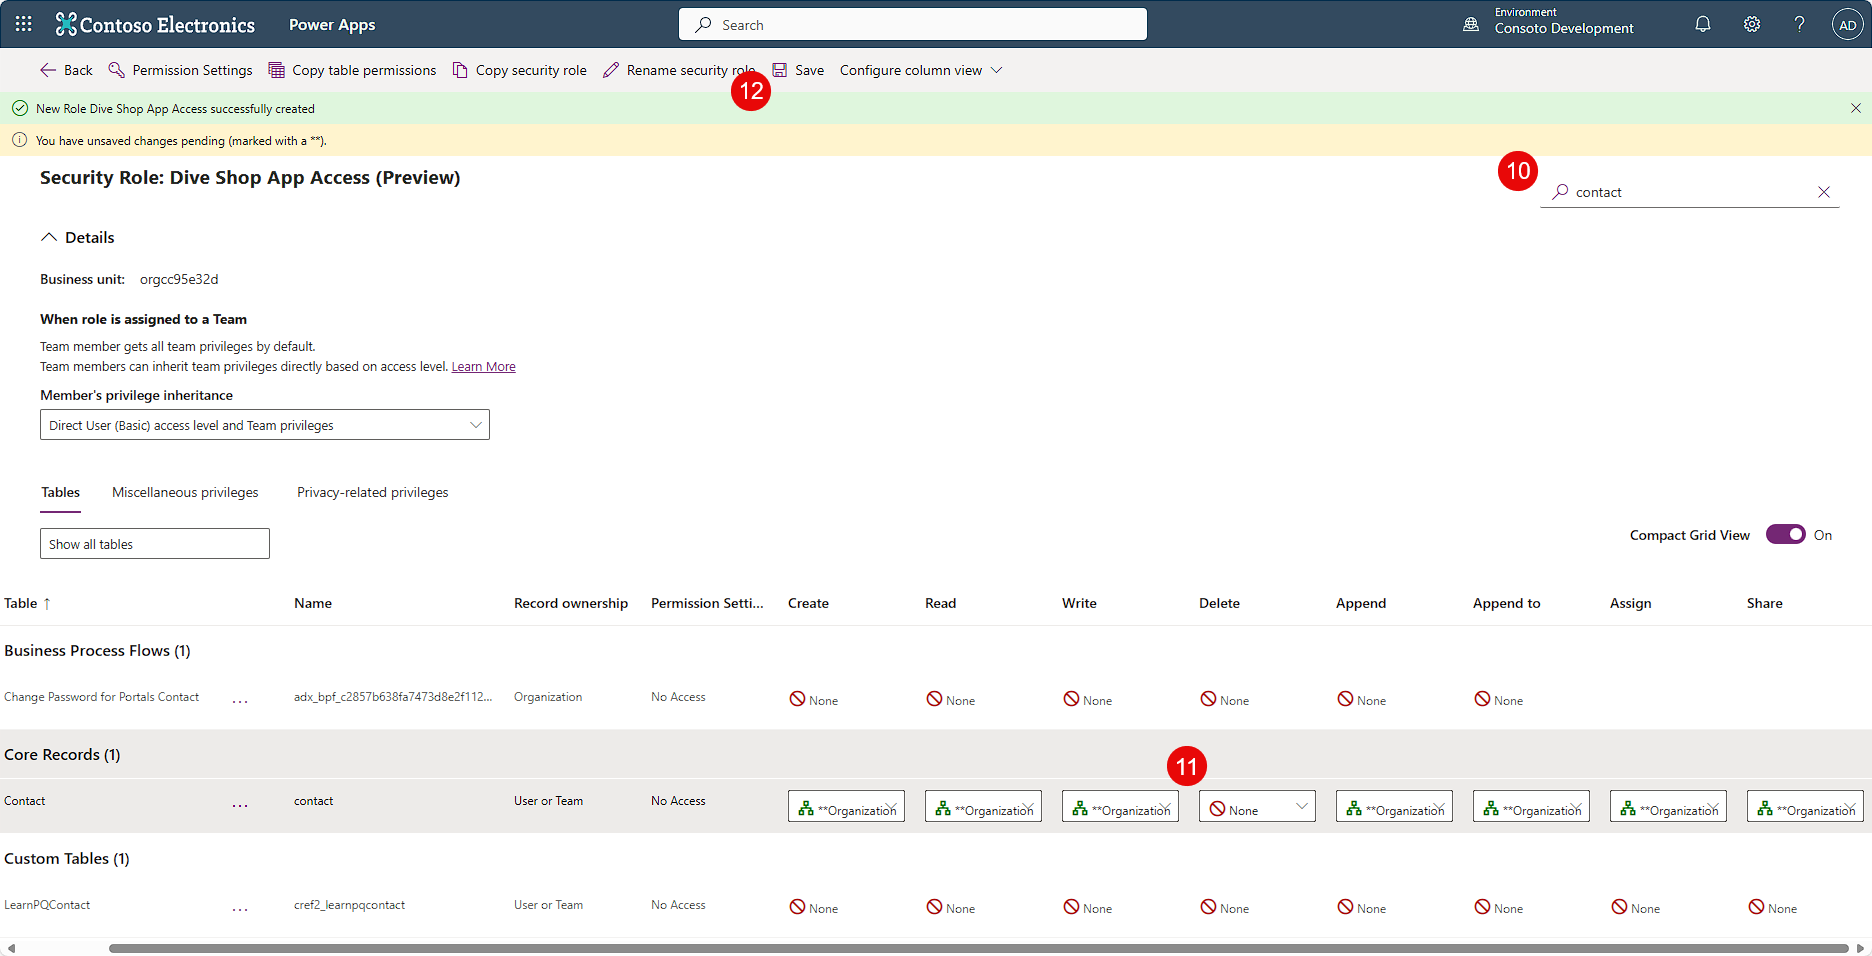Change the Create permission for Contact
Viewport: 1872px width, 956px height.
click(846, 806)
